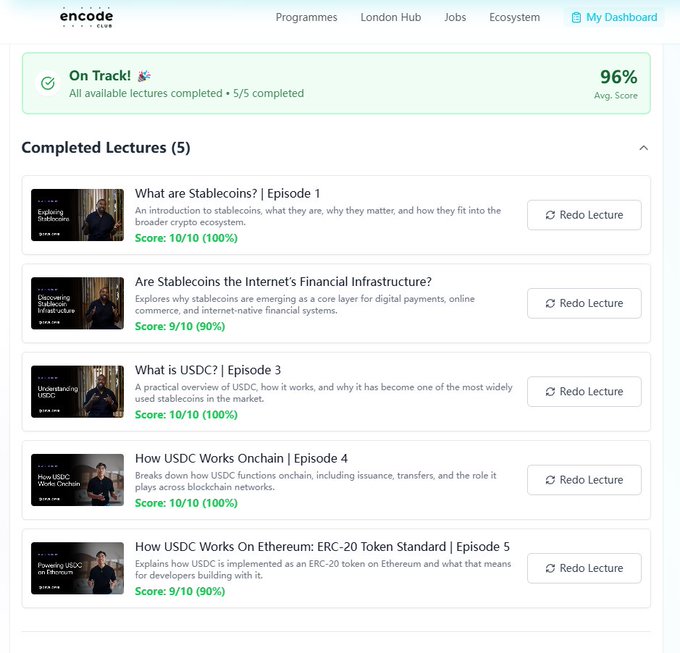Screen dimensions: 680x653
Task: Click Episode 5 'Score: 9/10 (90%)' text
Action: [180, 591]
